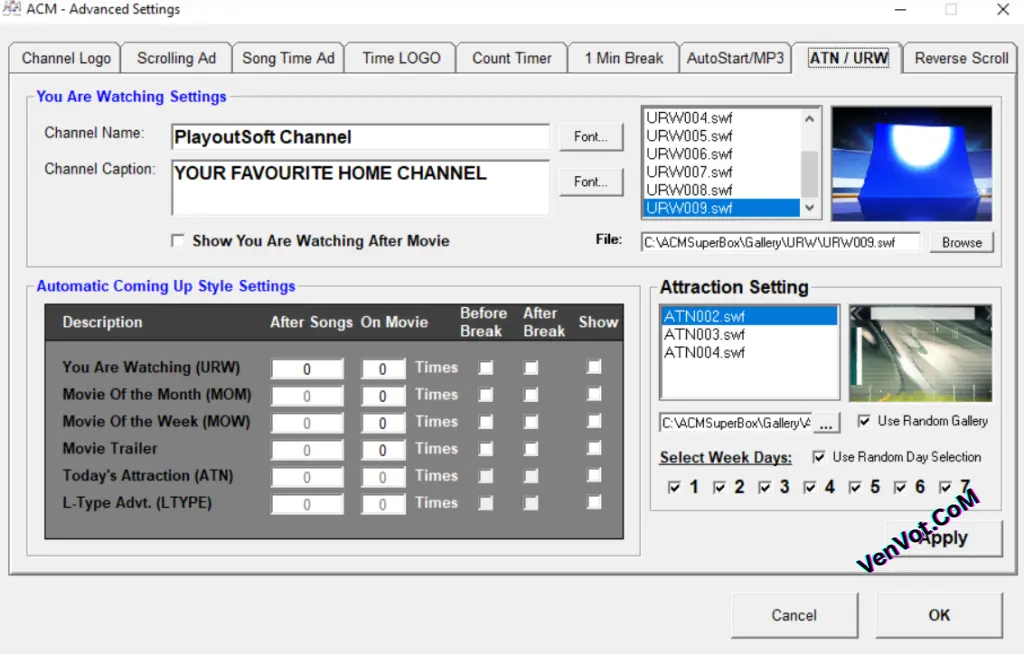This screenshot has height=654, width=1024.
Task: Check Before Break for Today's Attraction
Action: (486, 476)
